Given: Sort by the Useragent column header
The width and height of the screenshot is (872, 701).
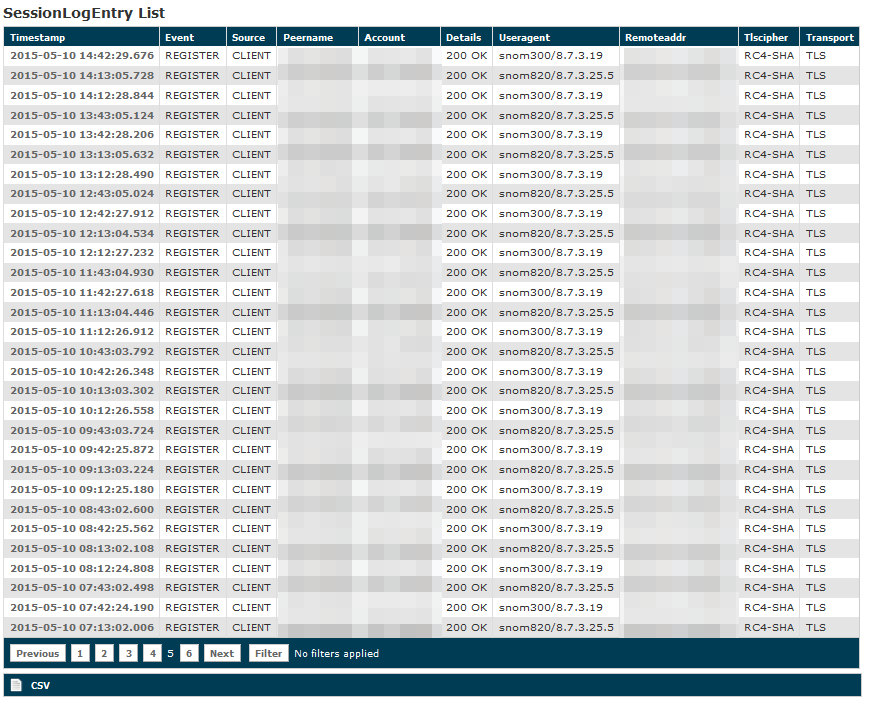Looking at the screenshot, I should point(524,38).
